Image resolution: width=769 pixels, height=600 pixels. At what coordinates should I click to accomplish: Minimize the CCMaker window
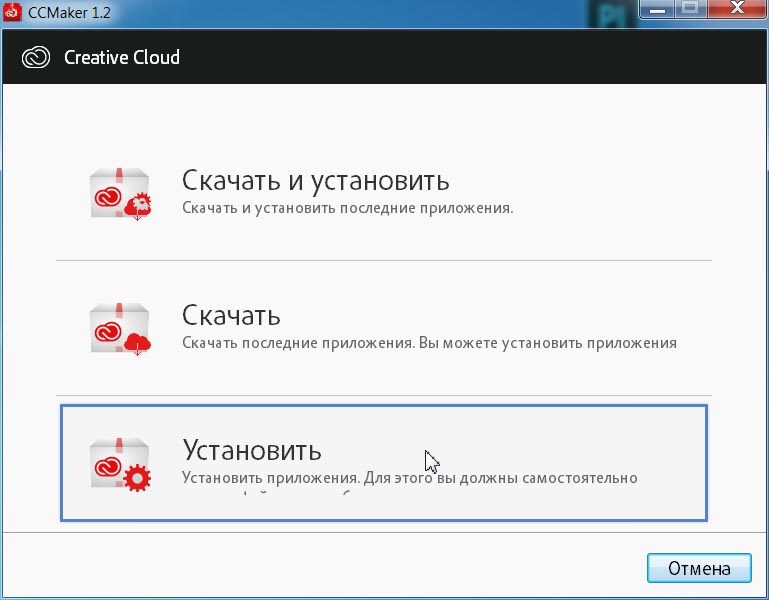click(657, 9)
